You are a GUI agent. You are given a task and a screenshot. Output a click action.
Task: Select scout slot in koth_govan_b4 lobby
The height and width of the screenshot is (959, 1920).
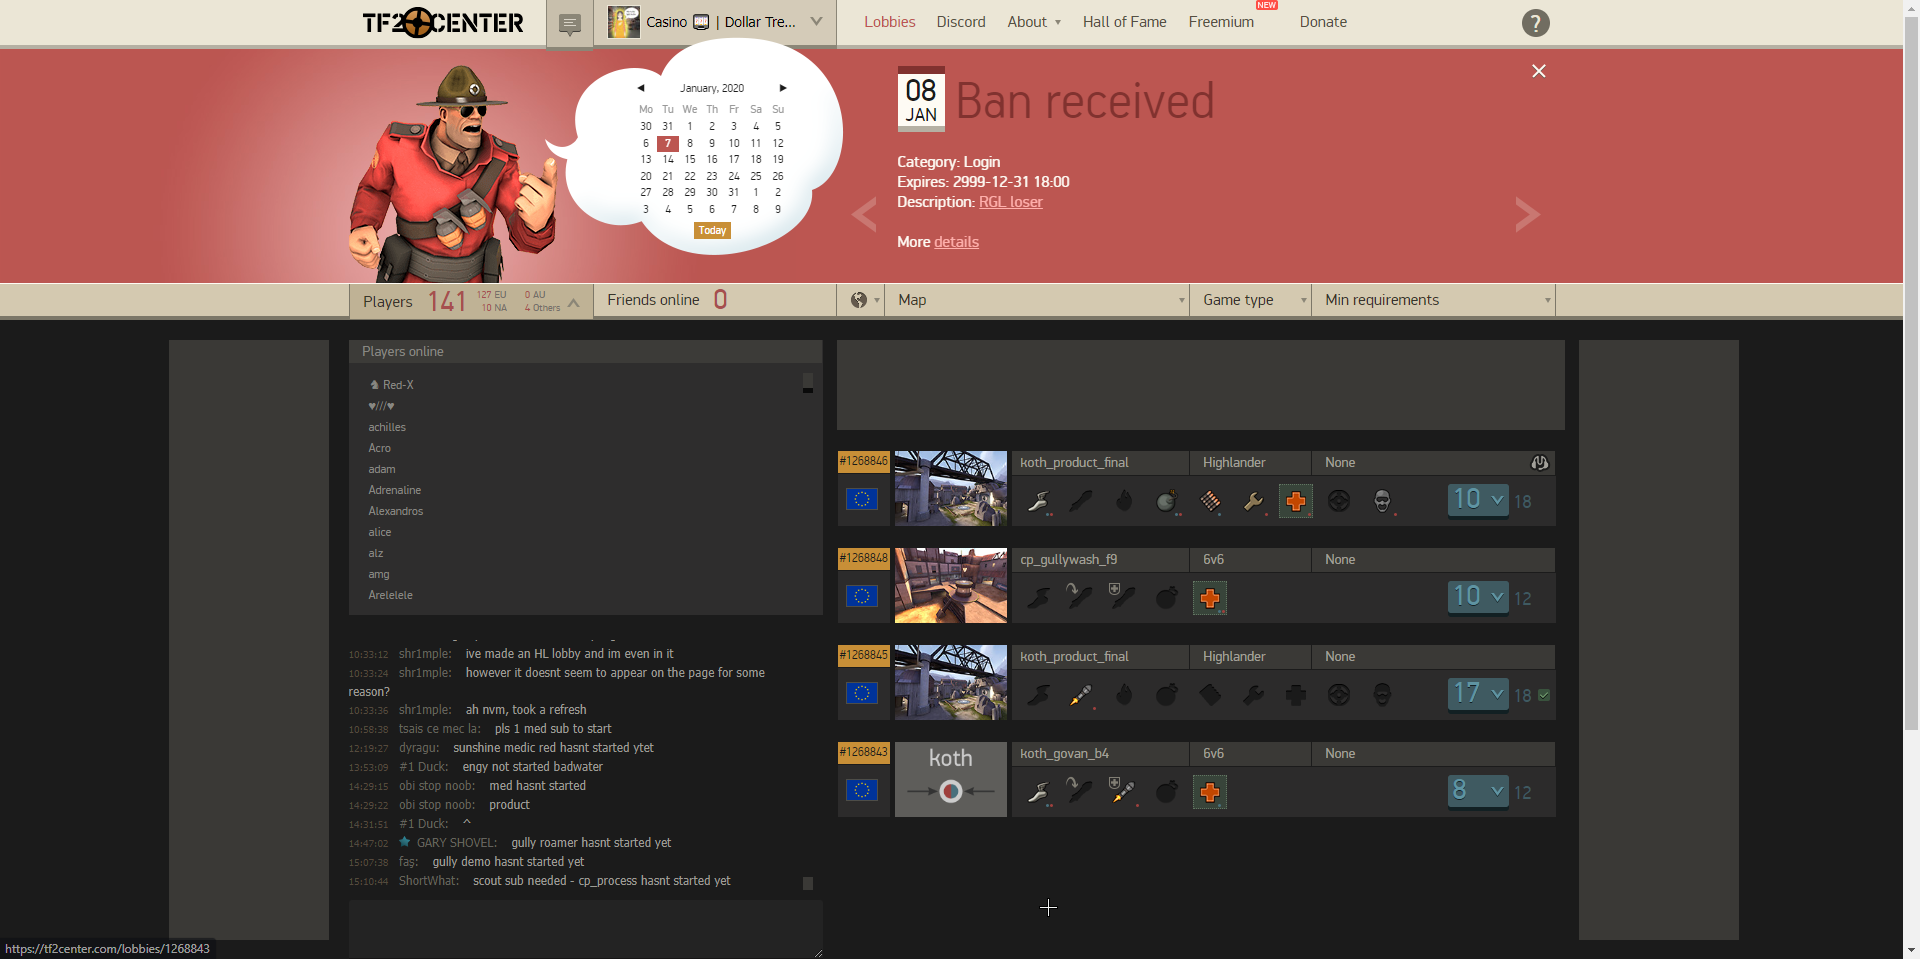pyautogui.click(x=1039, y=792)
